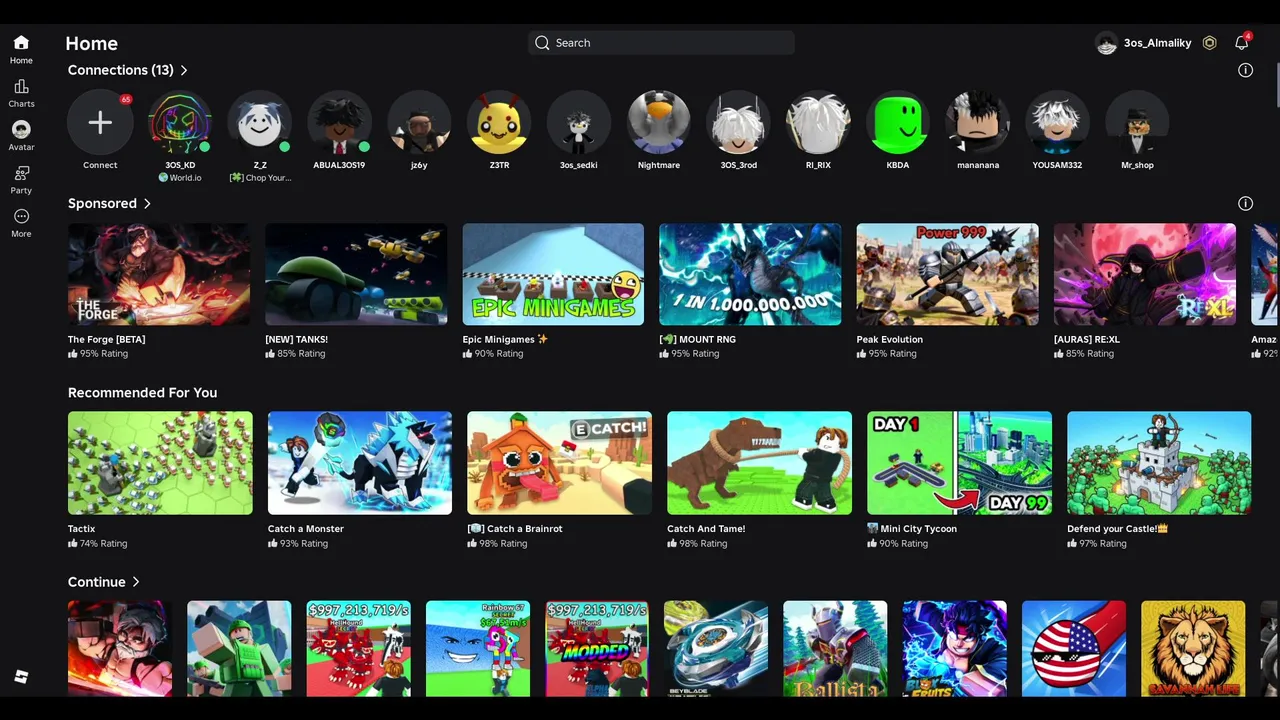Open friend mananana avatar
The width and height of the screenshot is (1280, 720).
tap(978, 122)
